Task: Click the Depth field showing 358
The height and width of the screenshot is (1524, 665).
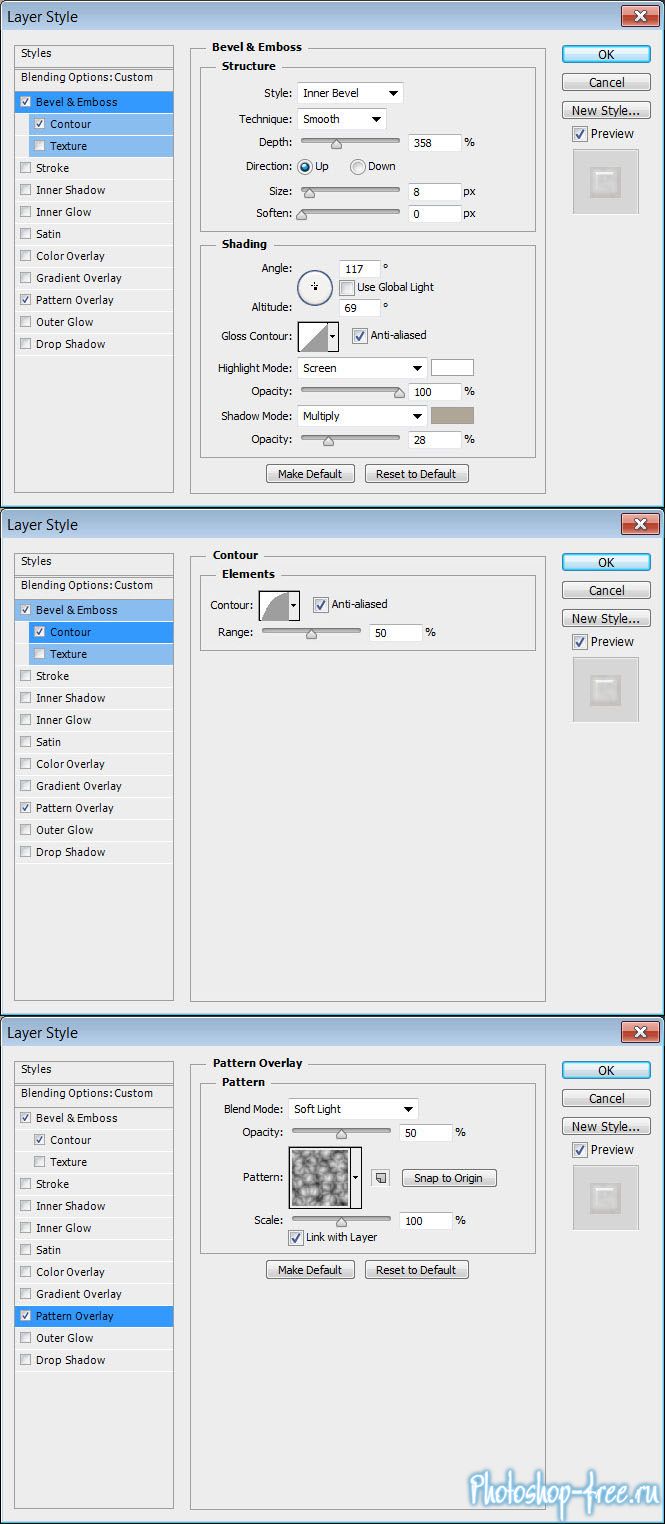Action: coord(434,143)
